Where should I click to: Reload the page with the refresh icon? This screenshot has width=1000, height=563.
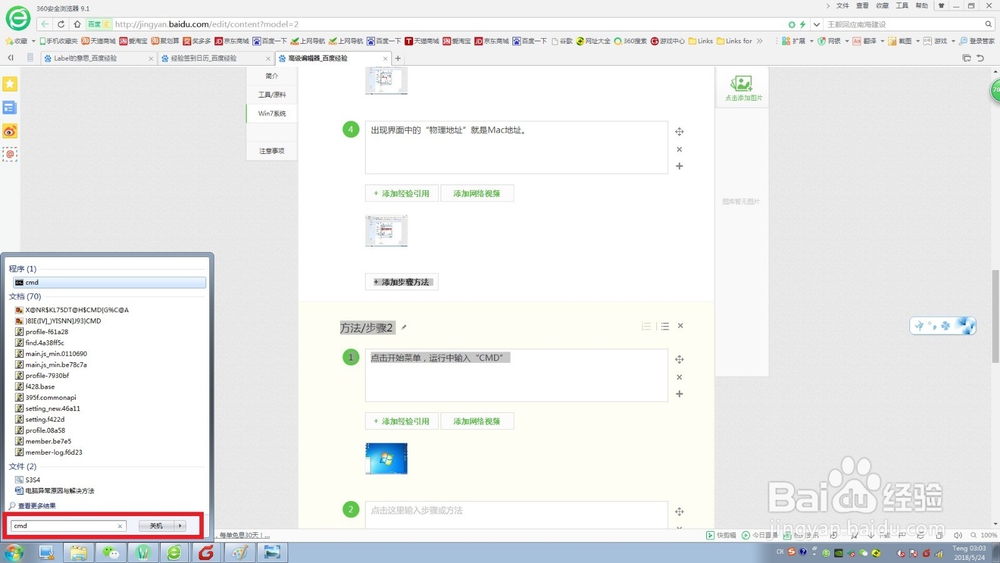61,24
